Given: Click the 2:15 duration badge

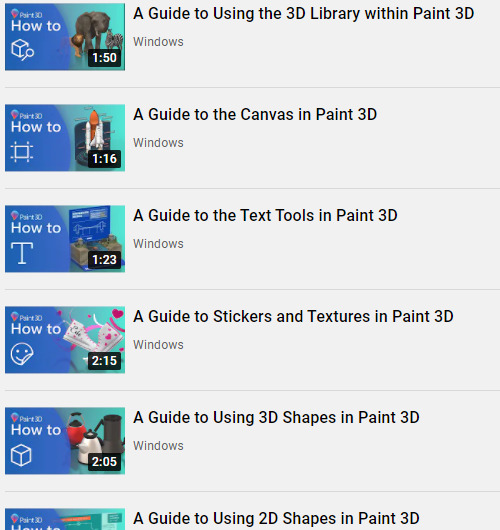Looking at the screenshot, I should point(104,361).
